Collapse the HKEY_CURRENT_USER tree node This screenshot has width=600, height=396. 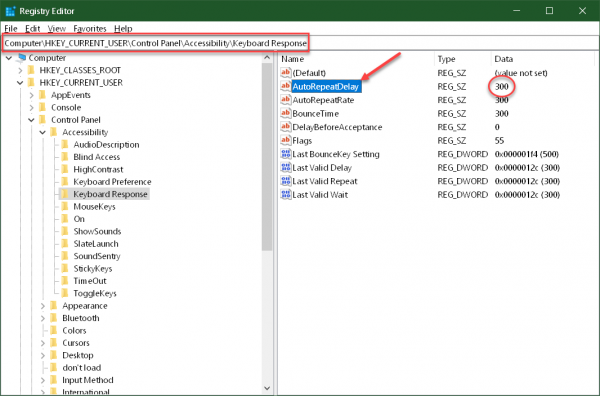click(20, 83)
